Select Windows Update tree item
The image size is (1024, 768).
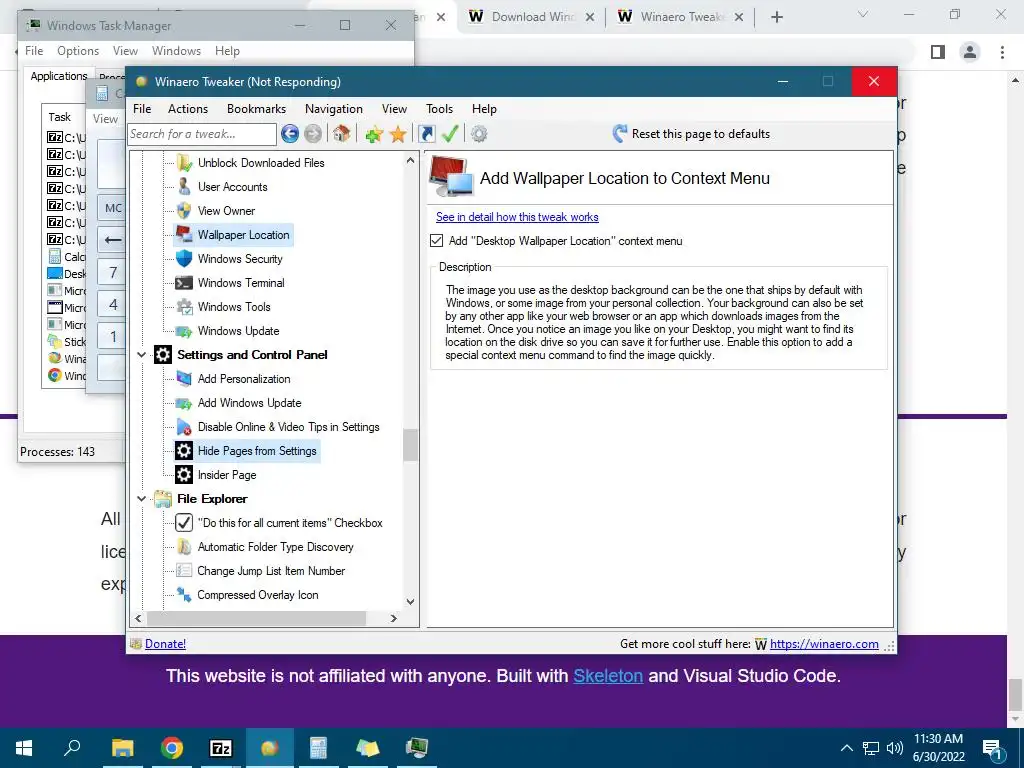238,331
